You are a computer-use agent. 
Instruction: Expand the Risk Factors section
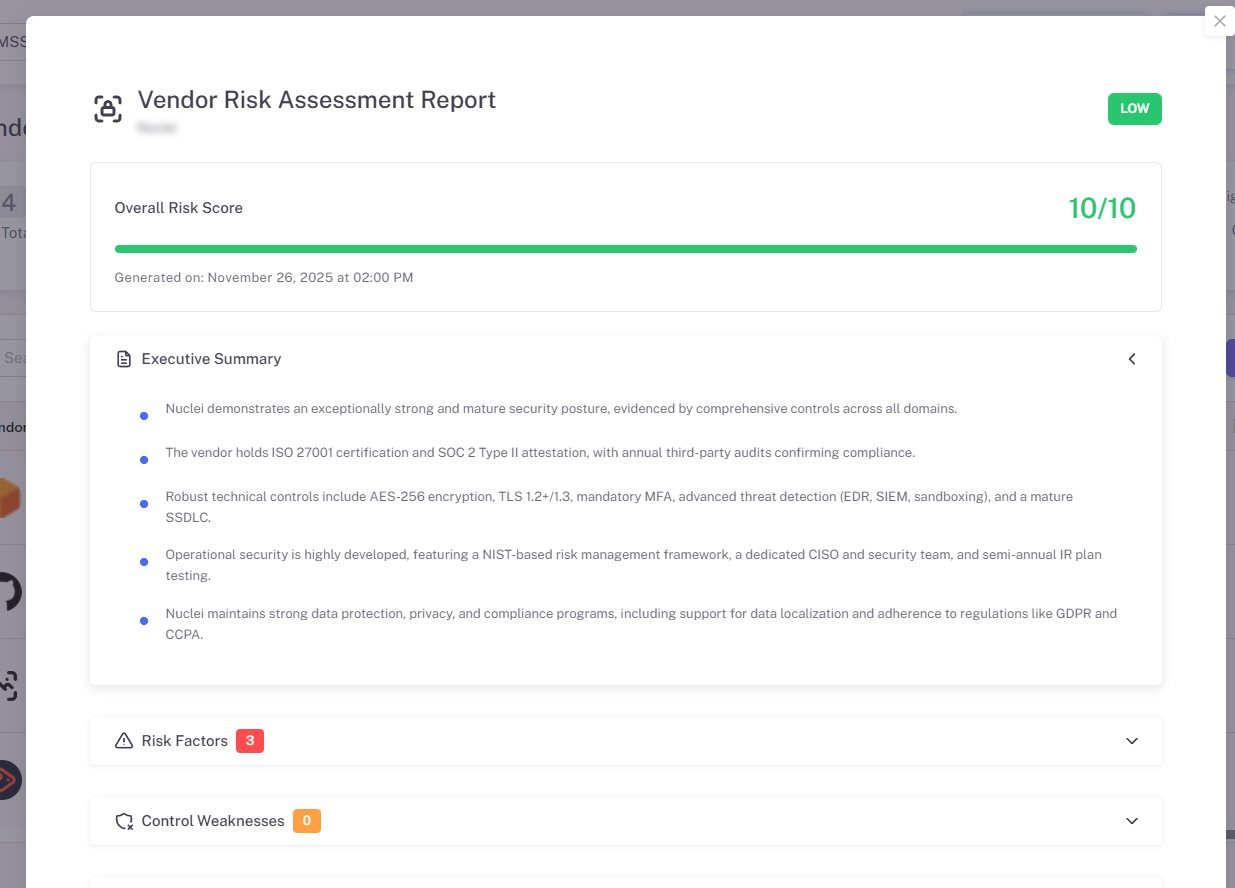click(1131, 741)
